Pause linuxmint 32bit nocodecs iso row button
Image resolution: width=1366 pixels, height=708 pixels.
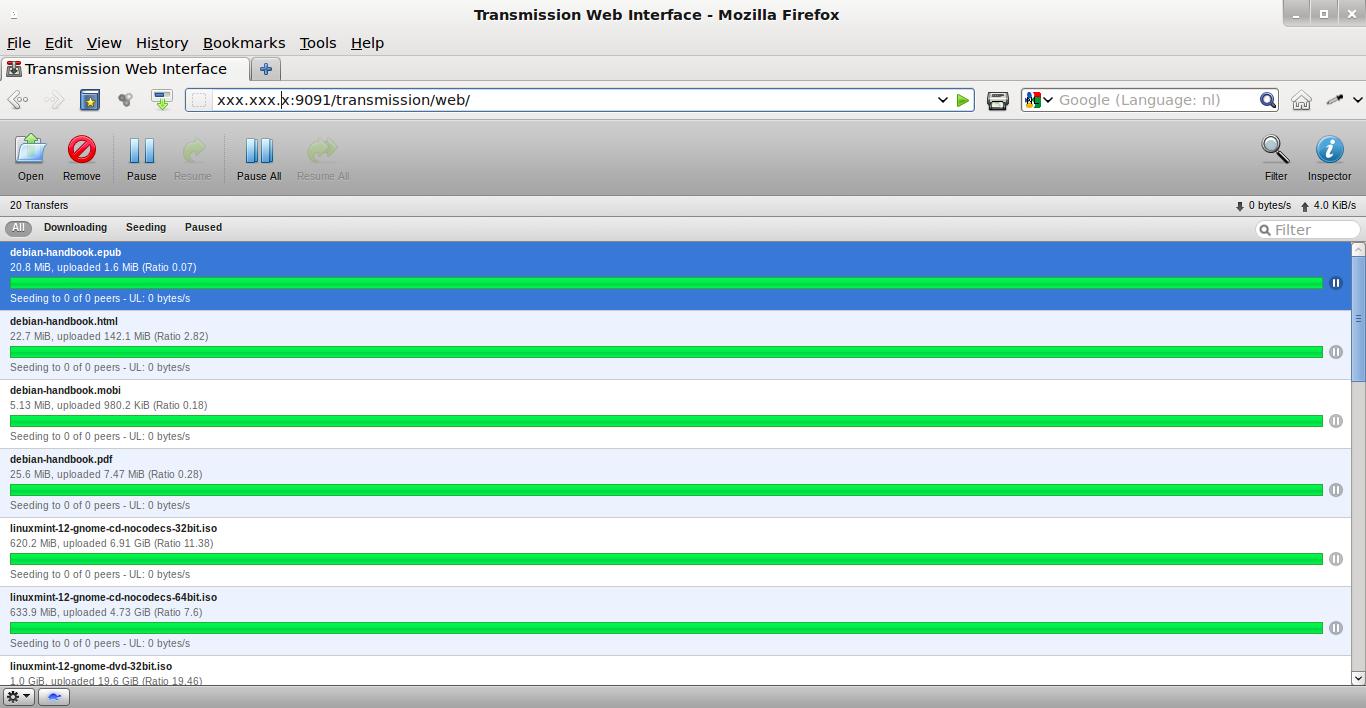coord(1335,559)
